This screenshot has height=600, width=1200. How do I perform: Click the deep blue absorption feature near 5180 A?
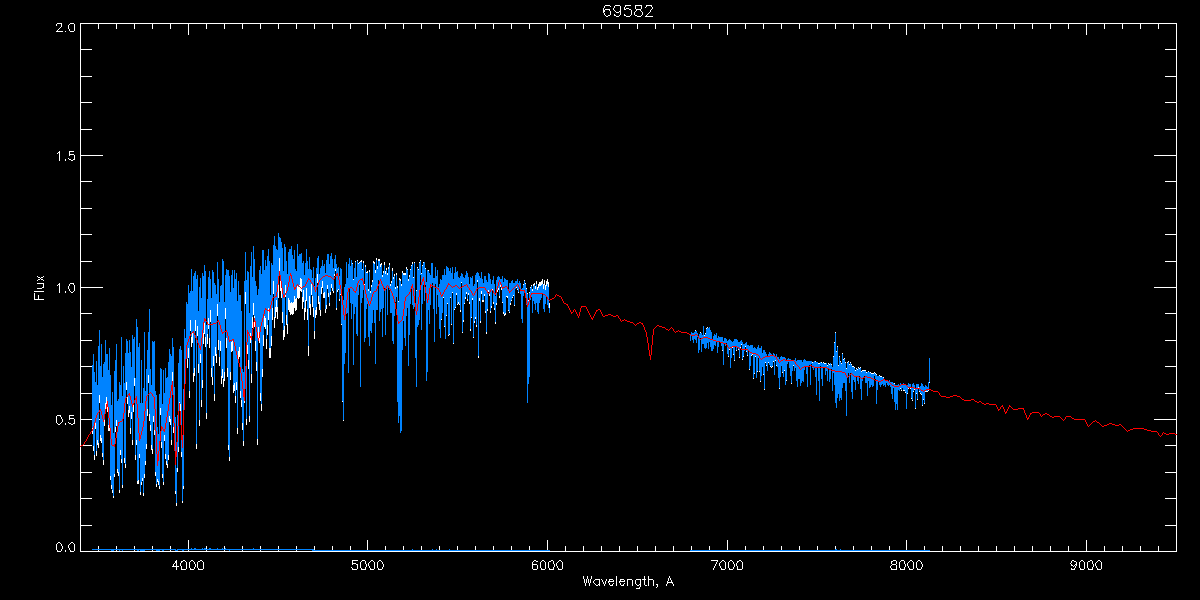(400, 380)
